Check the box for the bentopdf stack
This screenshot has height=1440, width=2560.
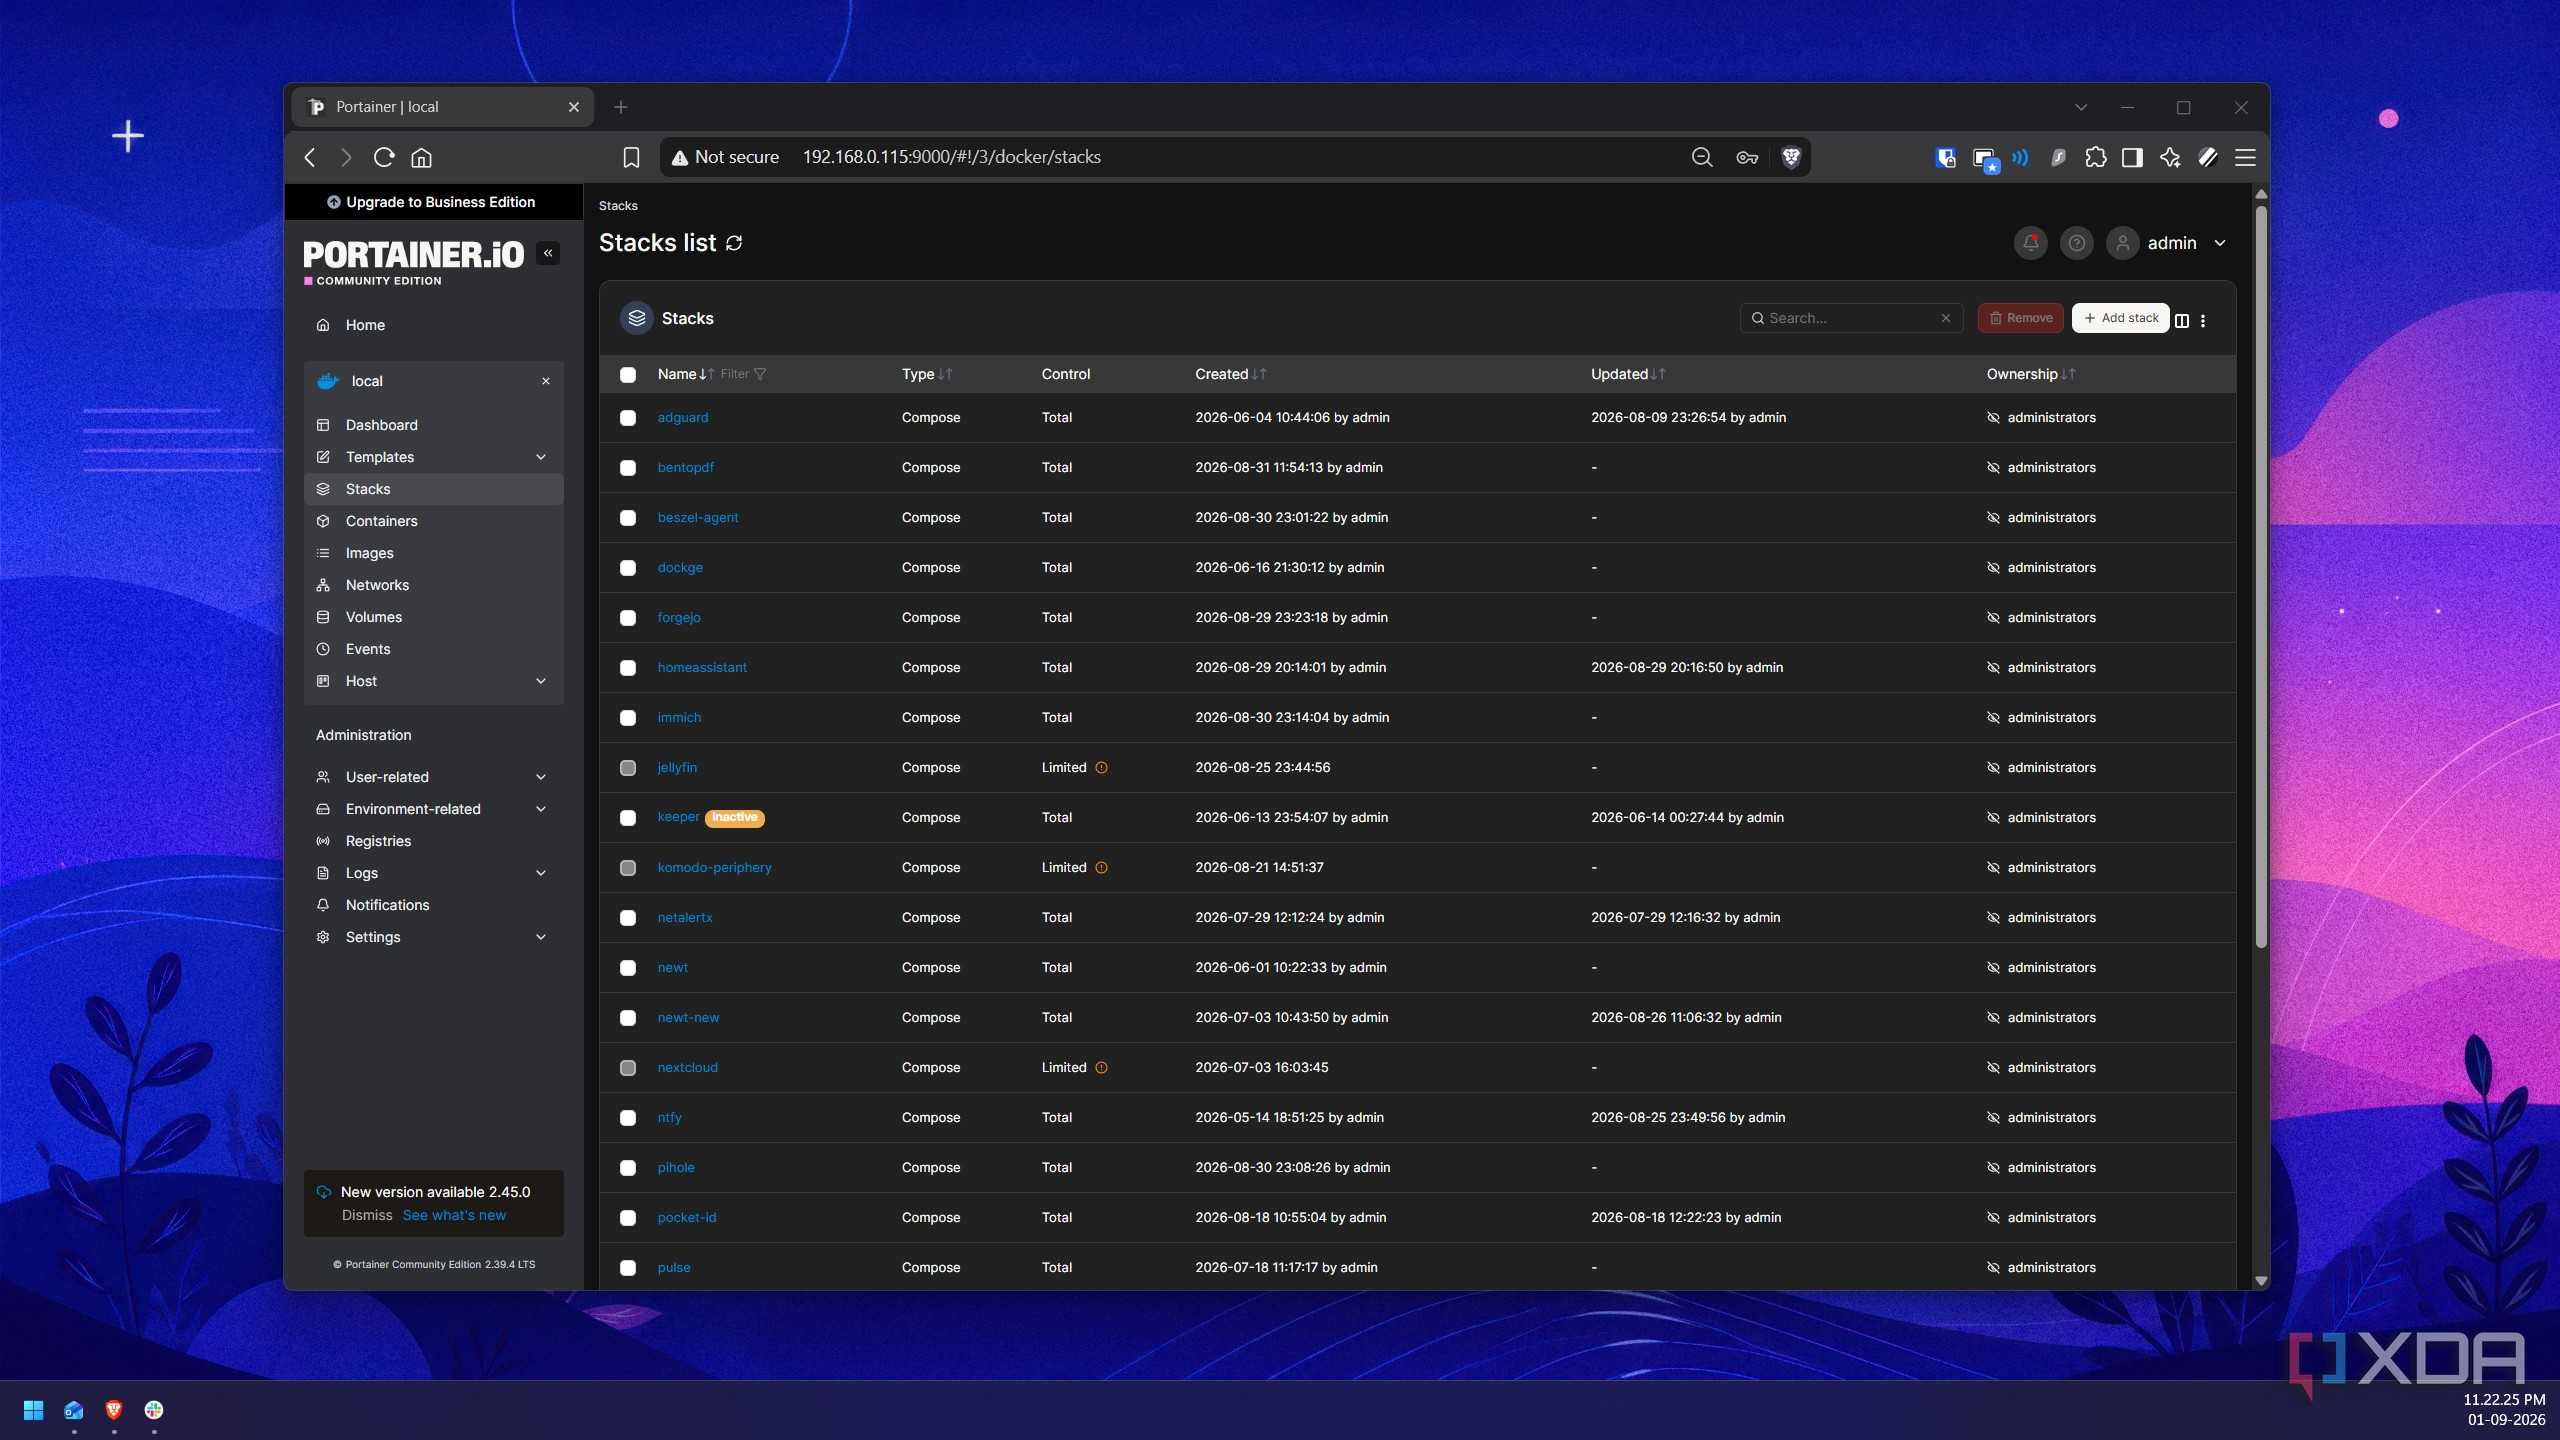628,468
